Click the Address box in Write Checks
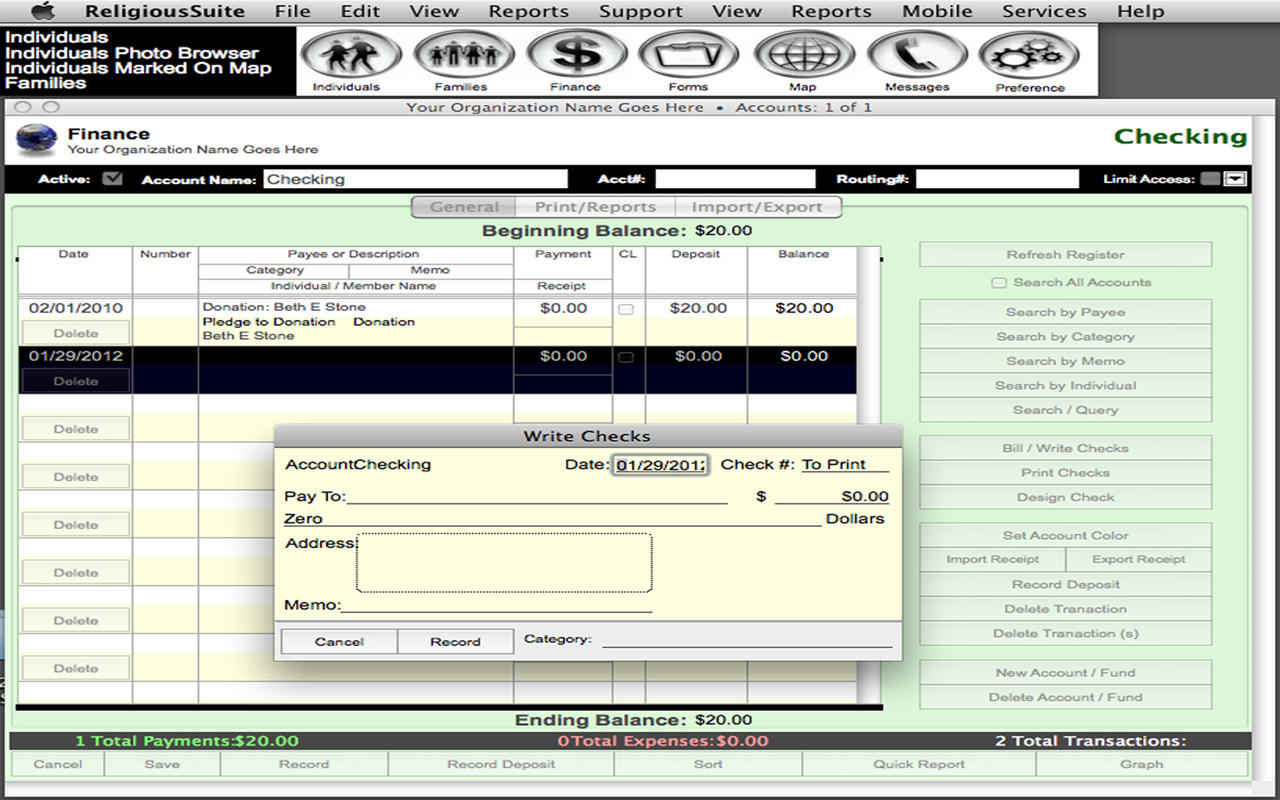 504,562
